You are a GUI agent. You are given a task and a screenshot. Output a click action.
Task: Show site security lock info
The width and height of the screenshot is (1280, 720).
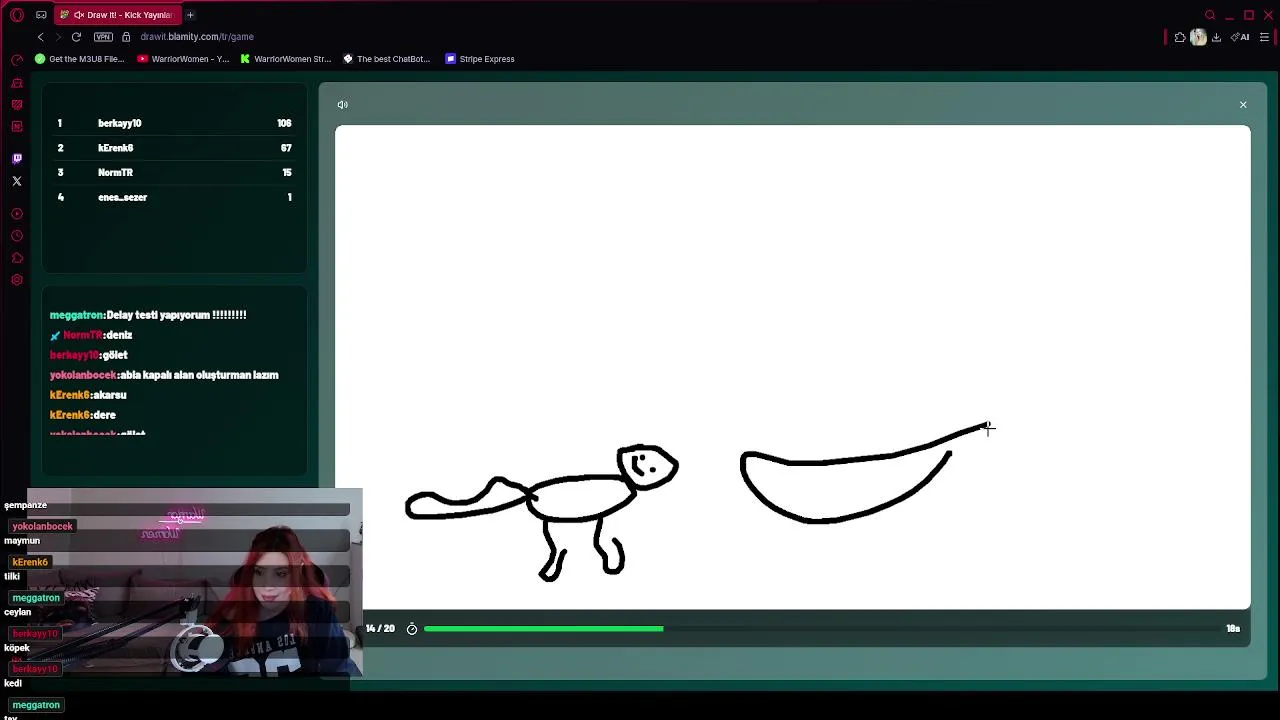126,37
